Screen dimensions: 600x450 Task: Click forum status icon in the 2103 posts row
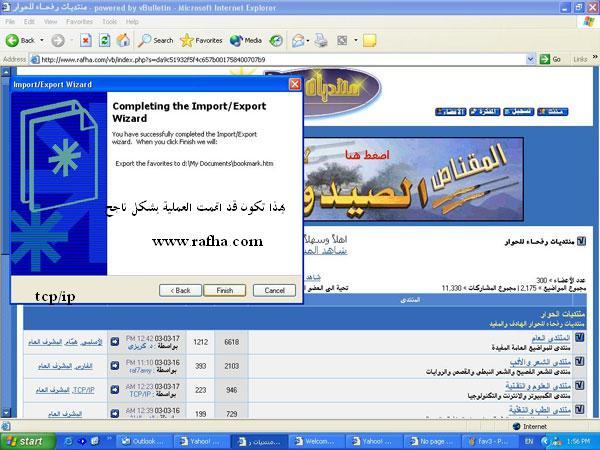(x=580, y=361)
